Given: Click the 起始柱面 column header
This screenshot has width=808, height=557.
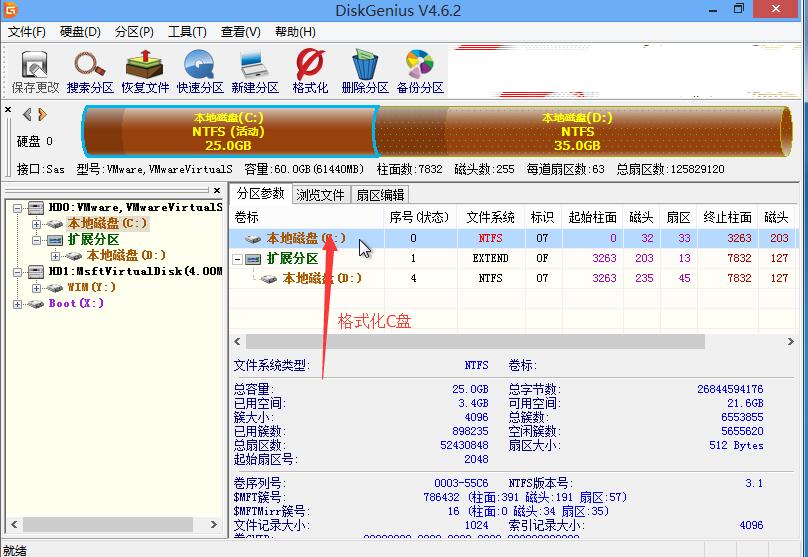Looking at the screenshot, I should click(593, 217).
